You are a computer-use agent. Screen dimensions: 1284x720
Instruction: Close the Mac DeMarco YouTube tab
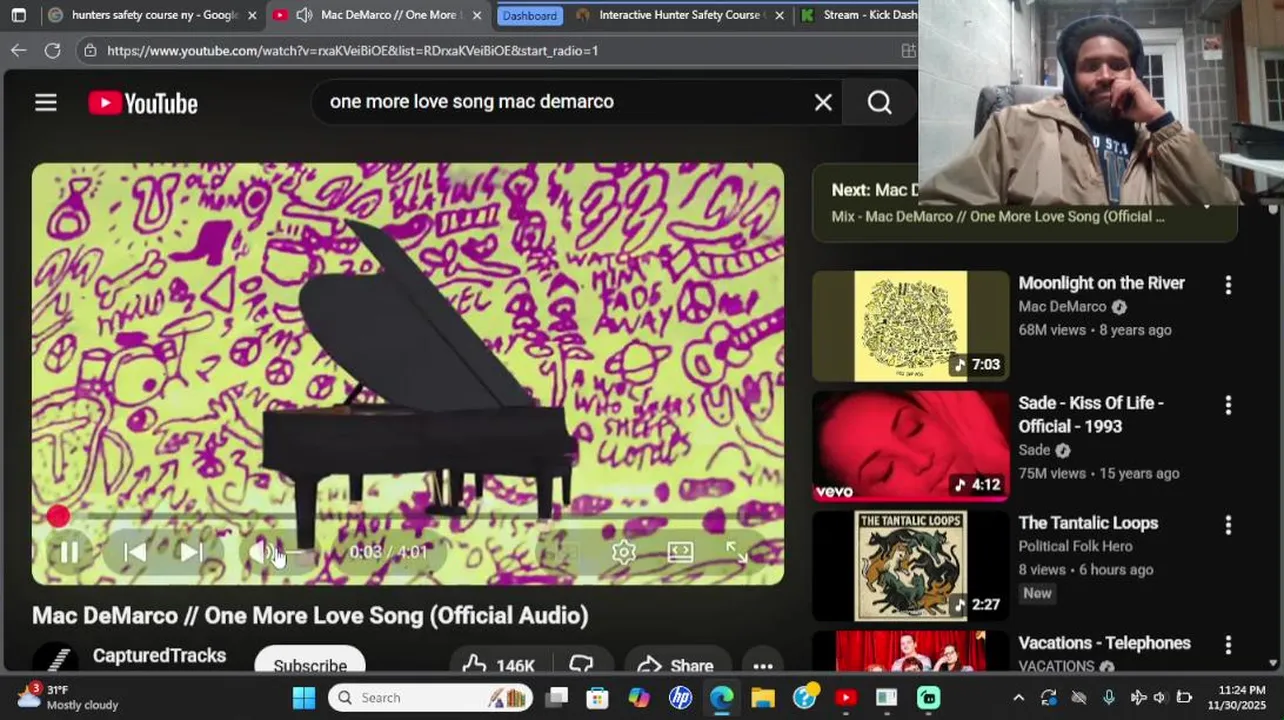pyautogui.click(x=476, y=15)
